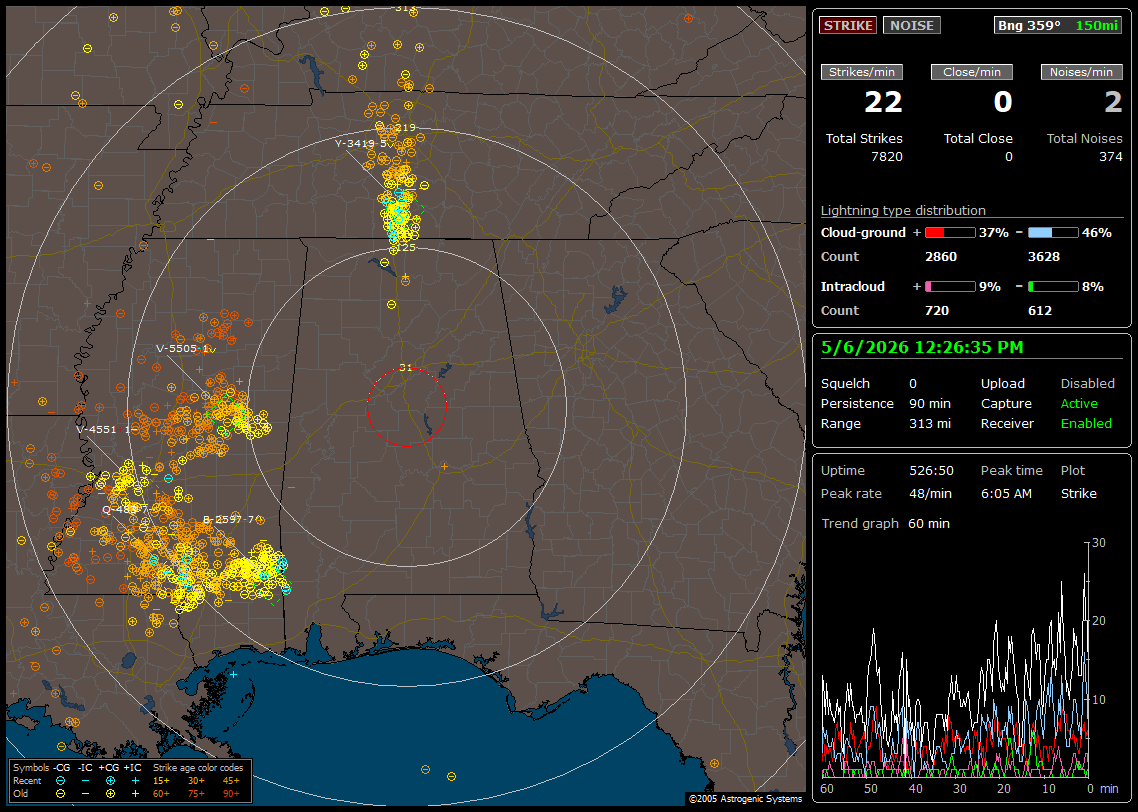This screenshot has width=1138, height=812.
Task: Click the Strikes/min label button
Action: click(x=861, y=72)
